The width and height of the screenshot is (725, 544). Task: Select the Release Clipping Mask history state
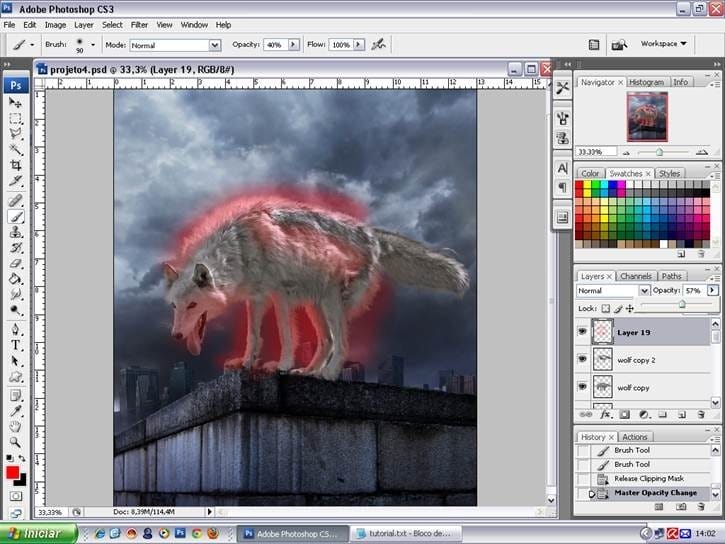click(x=649, y=479)
